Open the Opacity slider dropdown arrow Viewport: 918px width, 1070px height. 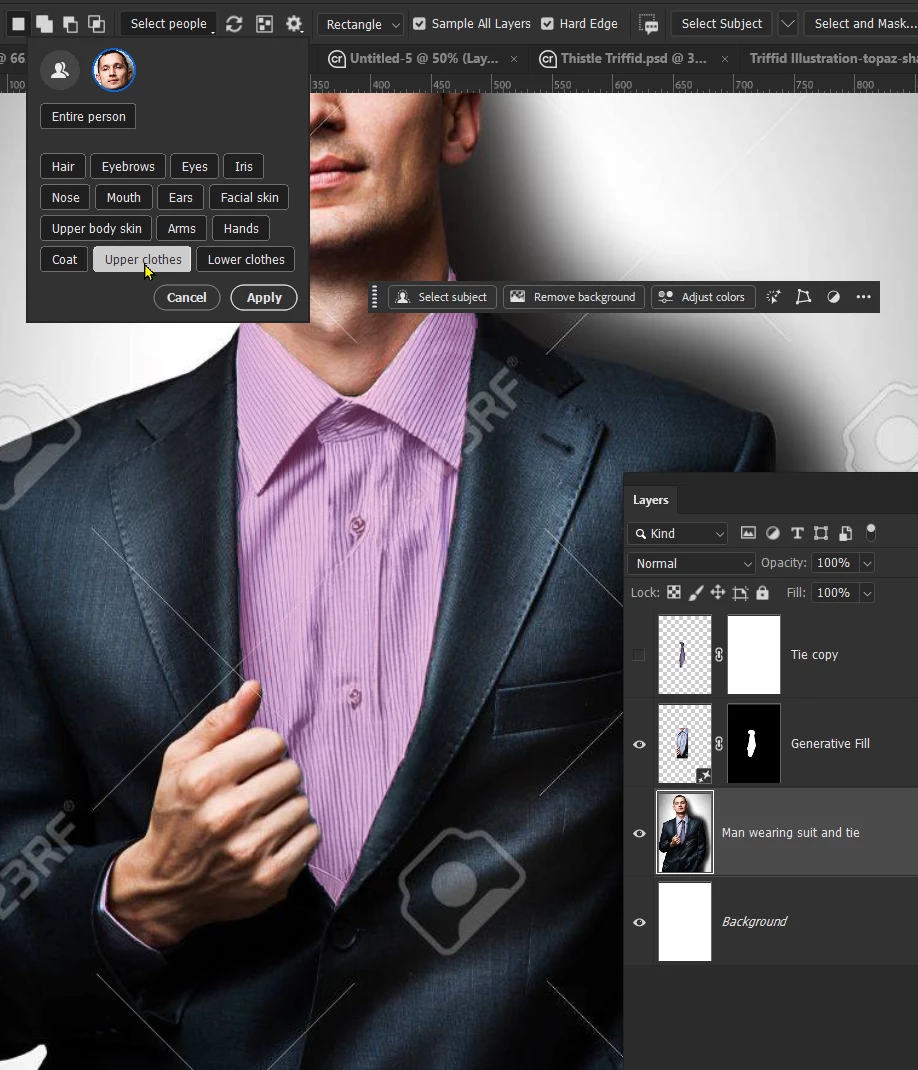(867, 563)
